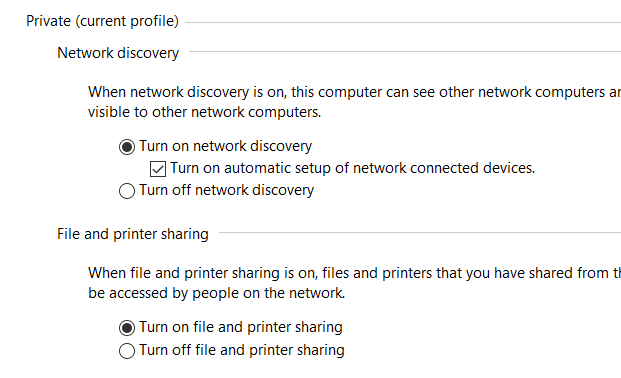The width and height of the screenshot is (621, 378).
Task: Click the separator line next to Network discovery
Action: pos(405,52)
